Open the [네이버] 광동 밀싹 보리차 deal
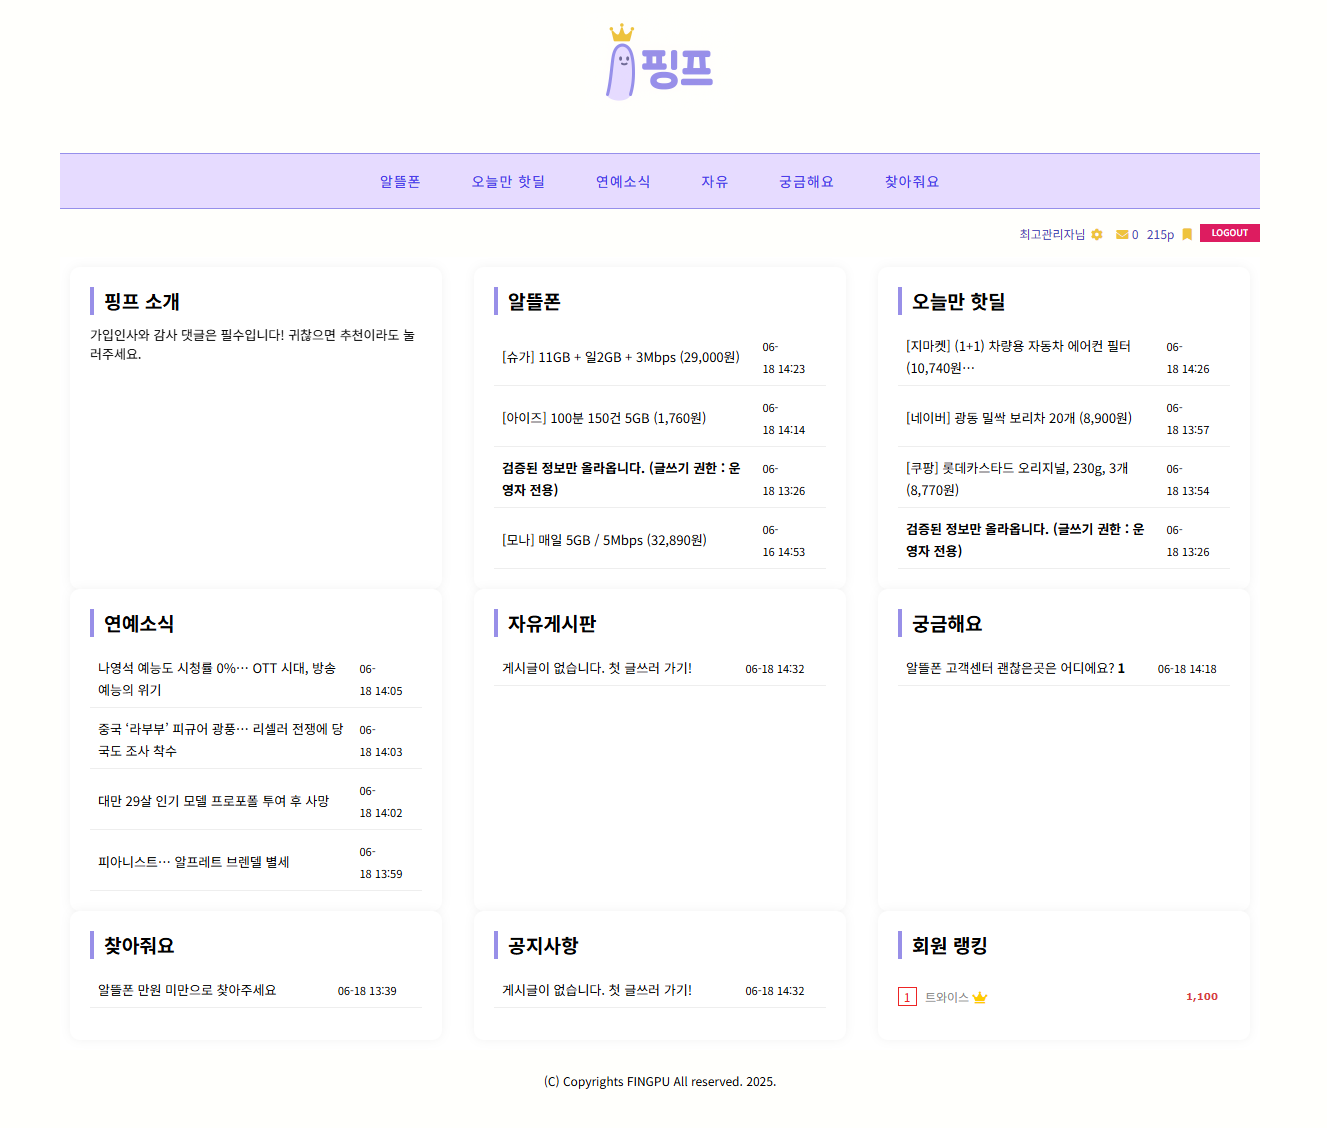1327x1128 pixels. click(1018, 419)
